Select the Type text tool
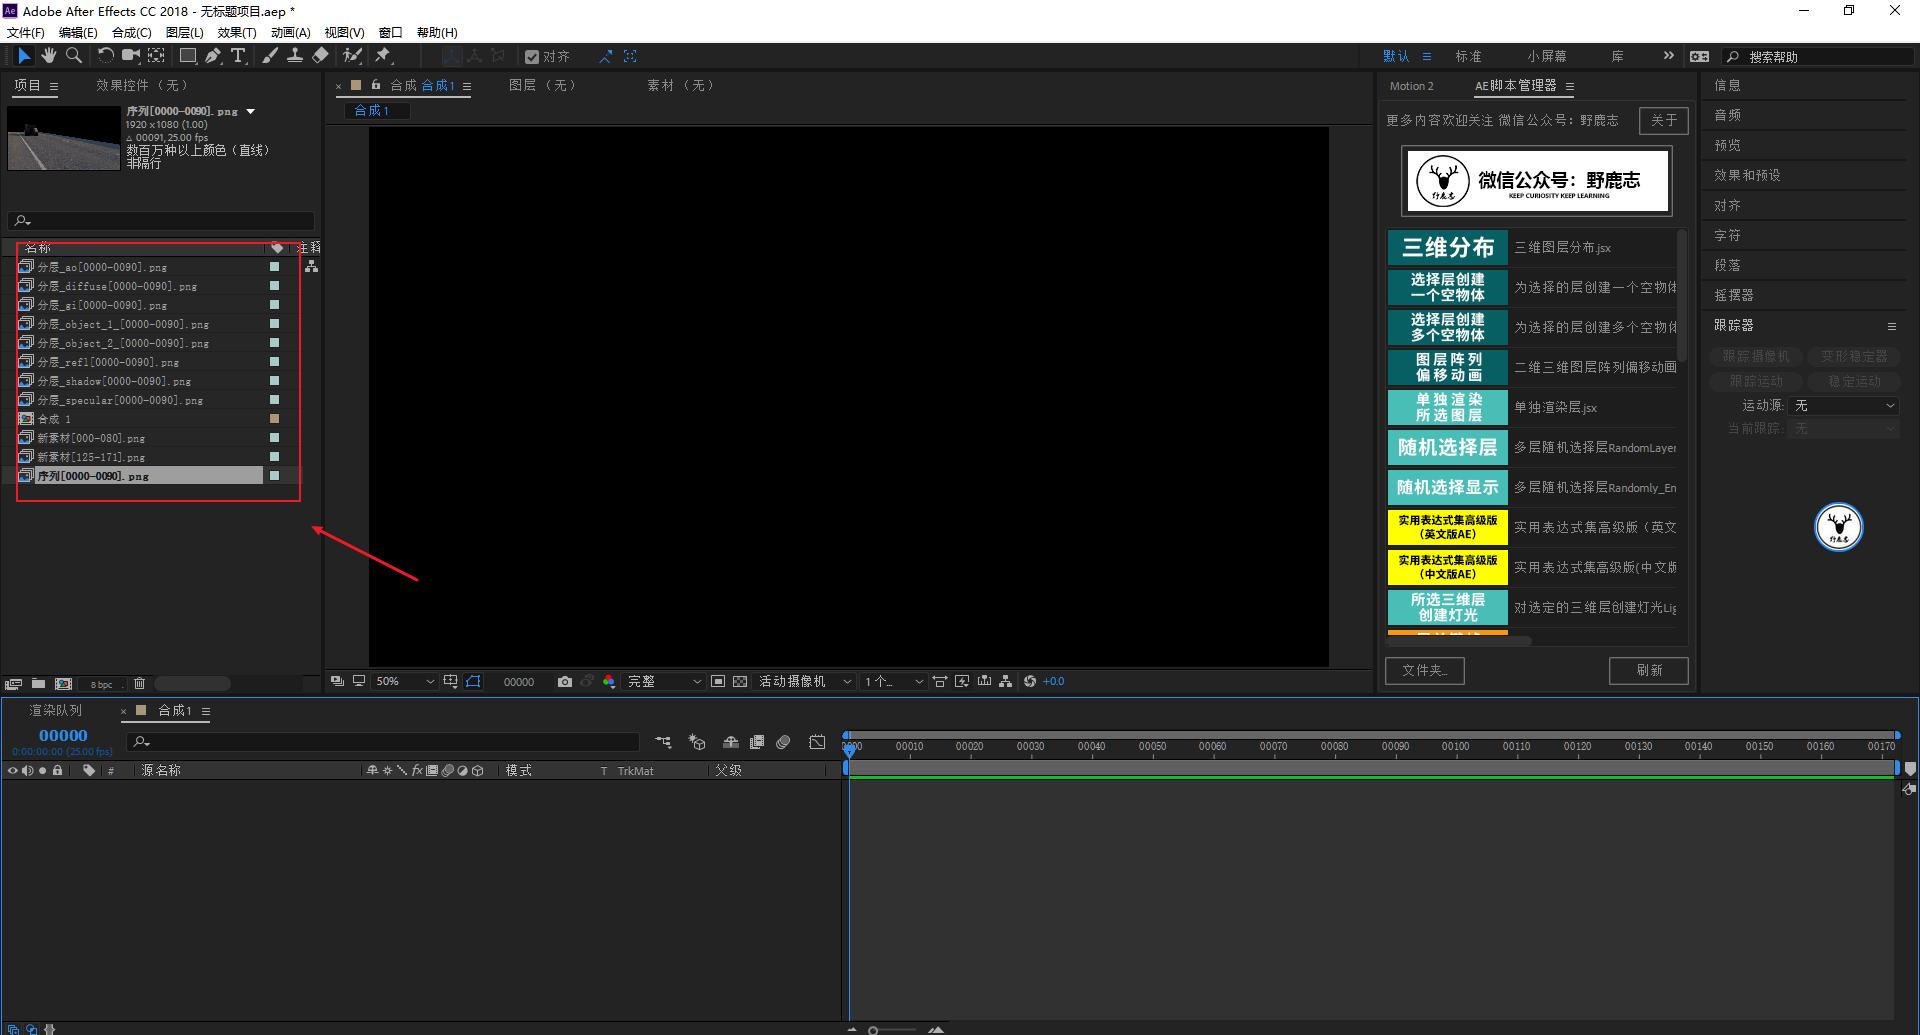The width and height of the screenshot is (1920, 1035). 238,56
